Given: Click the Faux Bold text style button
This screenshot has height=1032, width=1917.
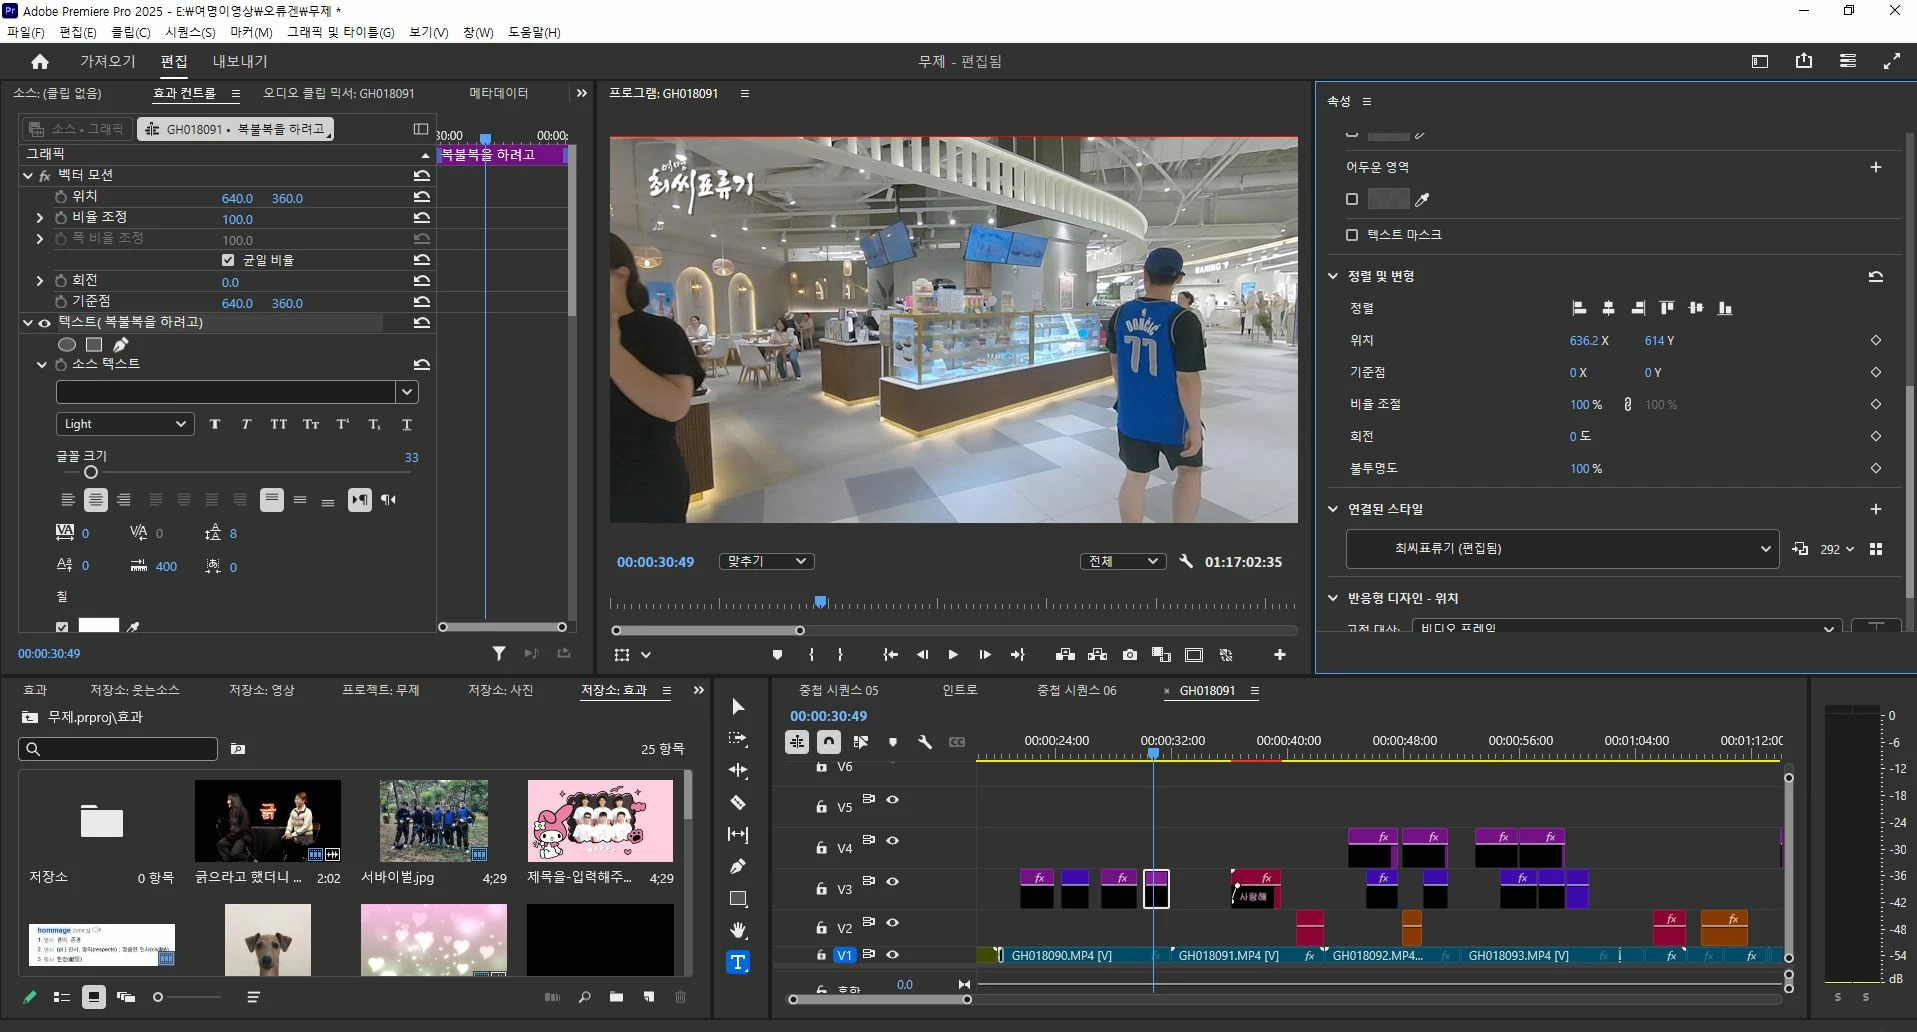Looking at the screenshot, I should point(215,424).
